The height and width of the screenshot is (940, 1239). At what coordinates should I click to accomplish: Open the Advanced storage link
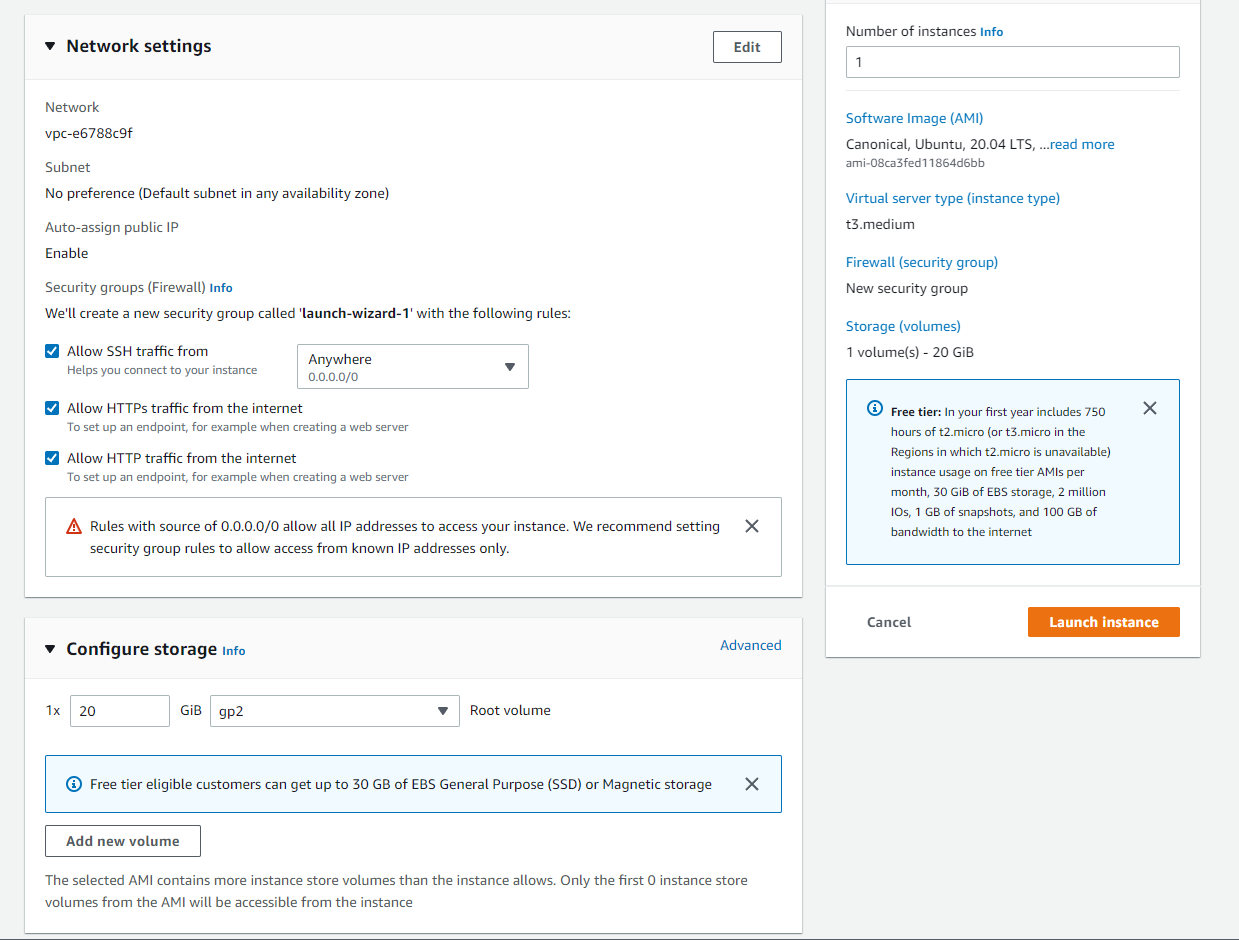pyautogui.click(x=750, y=645)
